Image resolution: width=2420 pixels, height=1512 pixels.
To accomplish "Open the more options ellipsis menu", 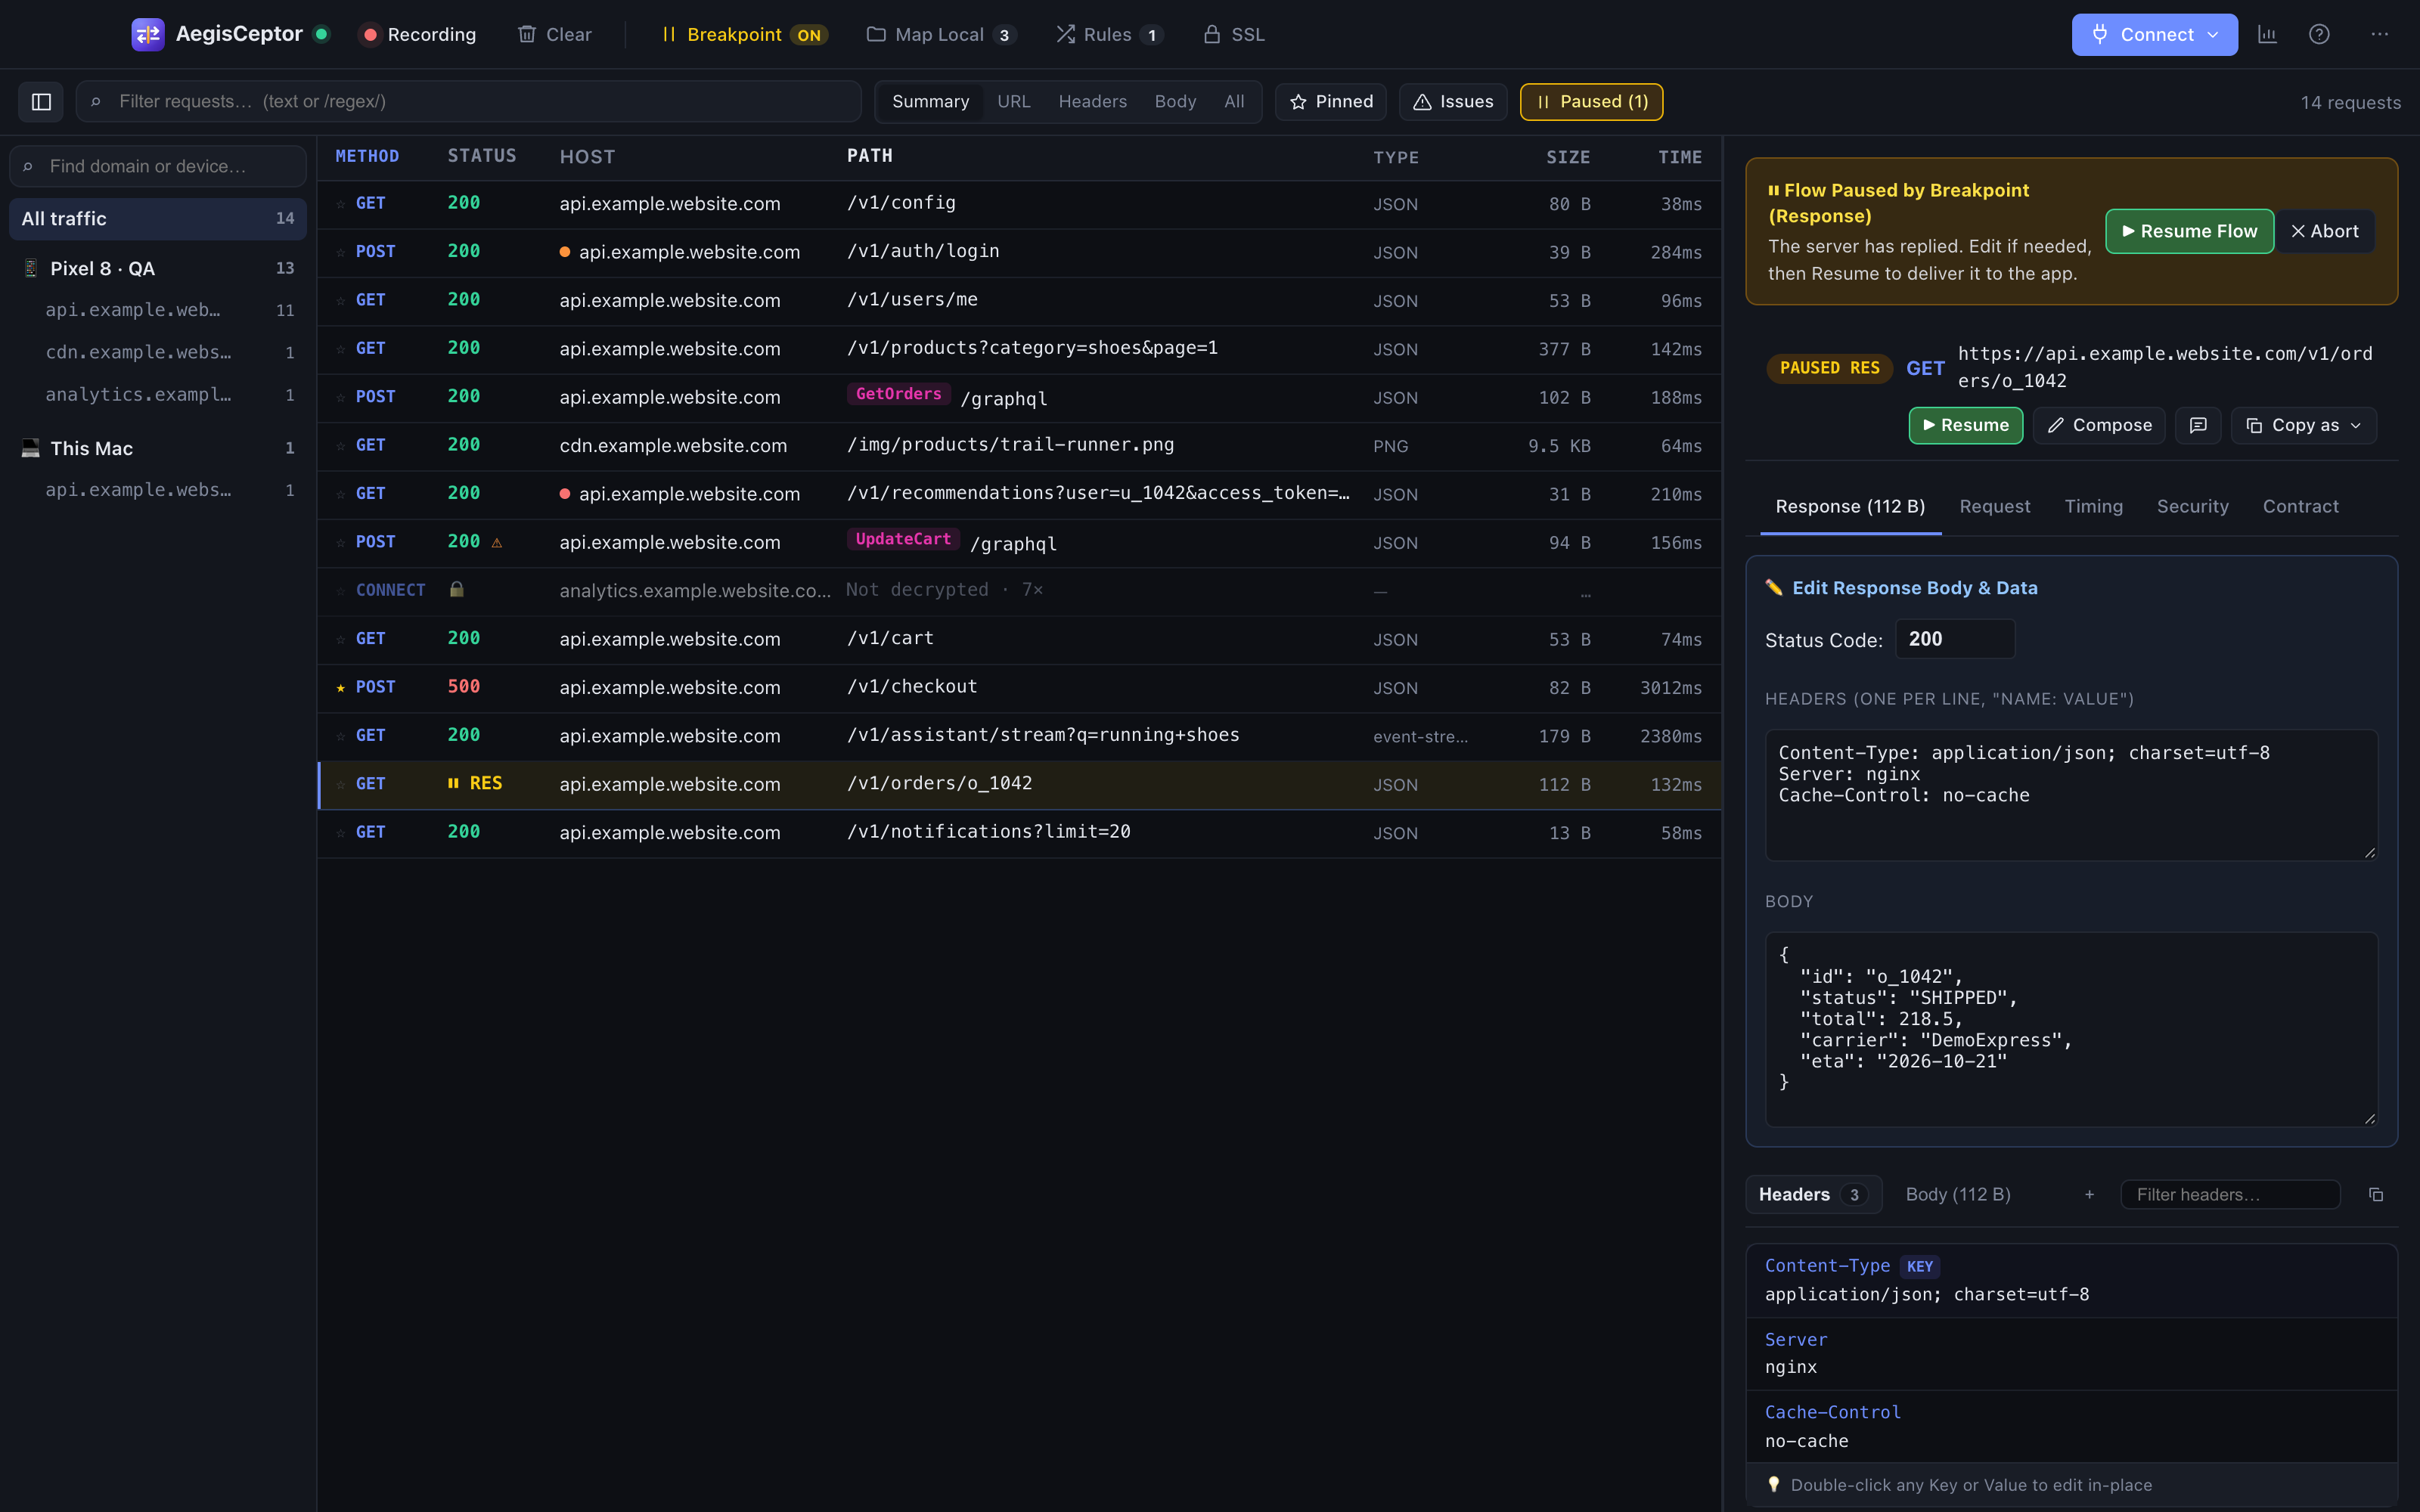I will 2379,35.
